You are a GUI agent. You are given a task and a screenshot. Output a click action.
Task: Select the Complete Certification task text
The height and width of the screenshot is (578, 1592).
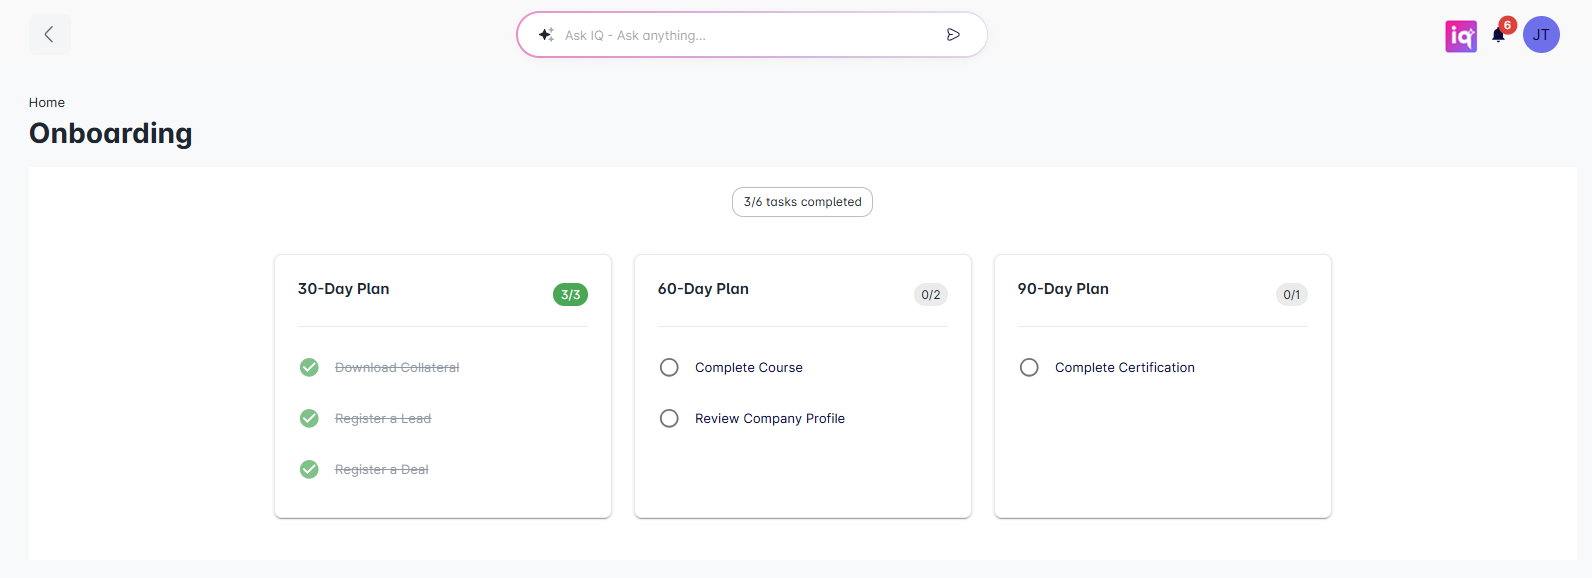click(x=1124, y=368)
